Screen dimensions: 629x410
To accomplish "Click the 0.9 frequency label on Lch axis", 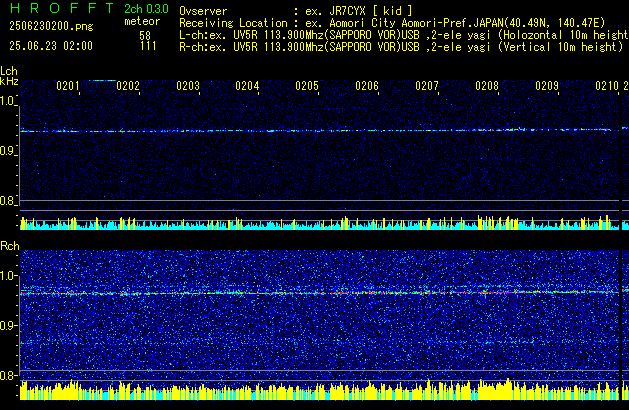I will coord(7,151).
